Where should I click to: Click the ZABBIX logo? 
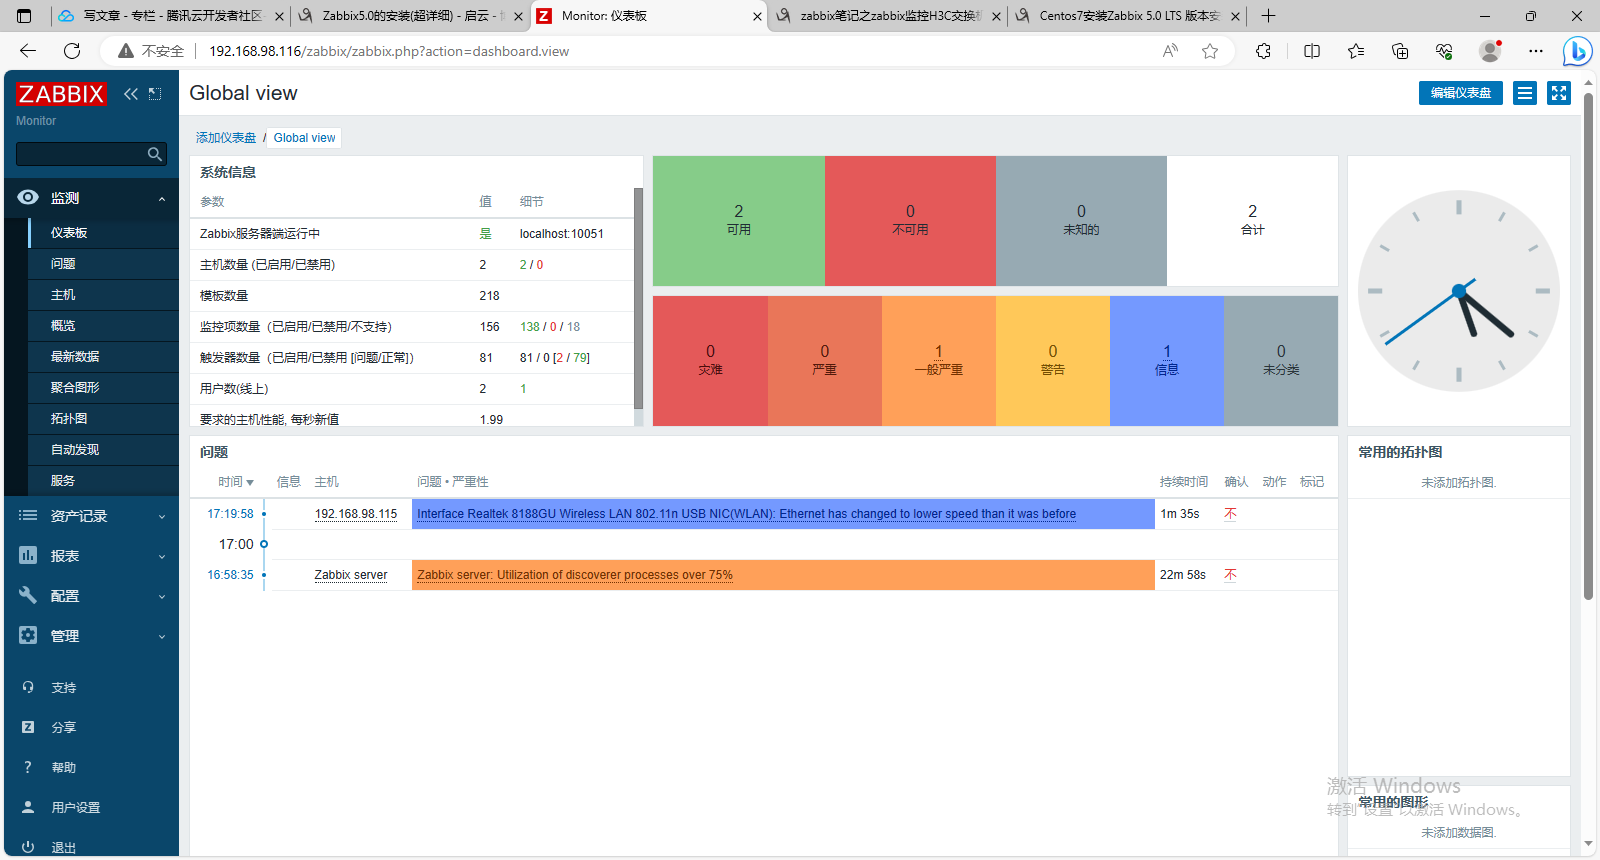[x=61, y=94]
